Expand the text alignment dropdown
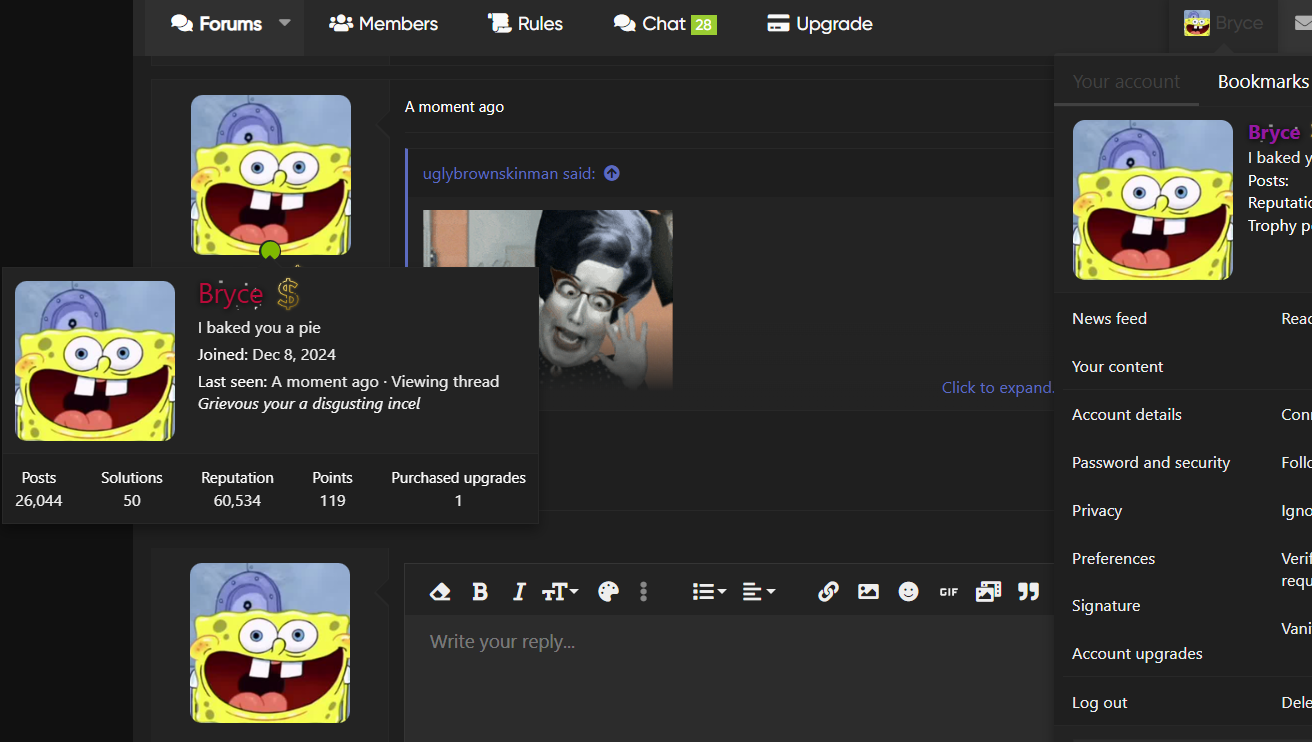The image size is (1312, 742). [760, 592]
